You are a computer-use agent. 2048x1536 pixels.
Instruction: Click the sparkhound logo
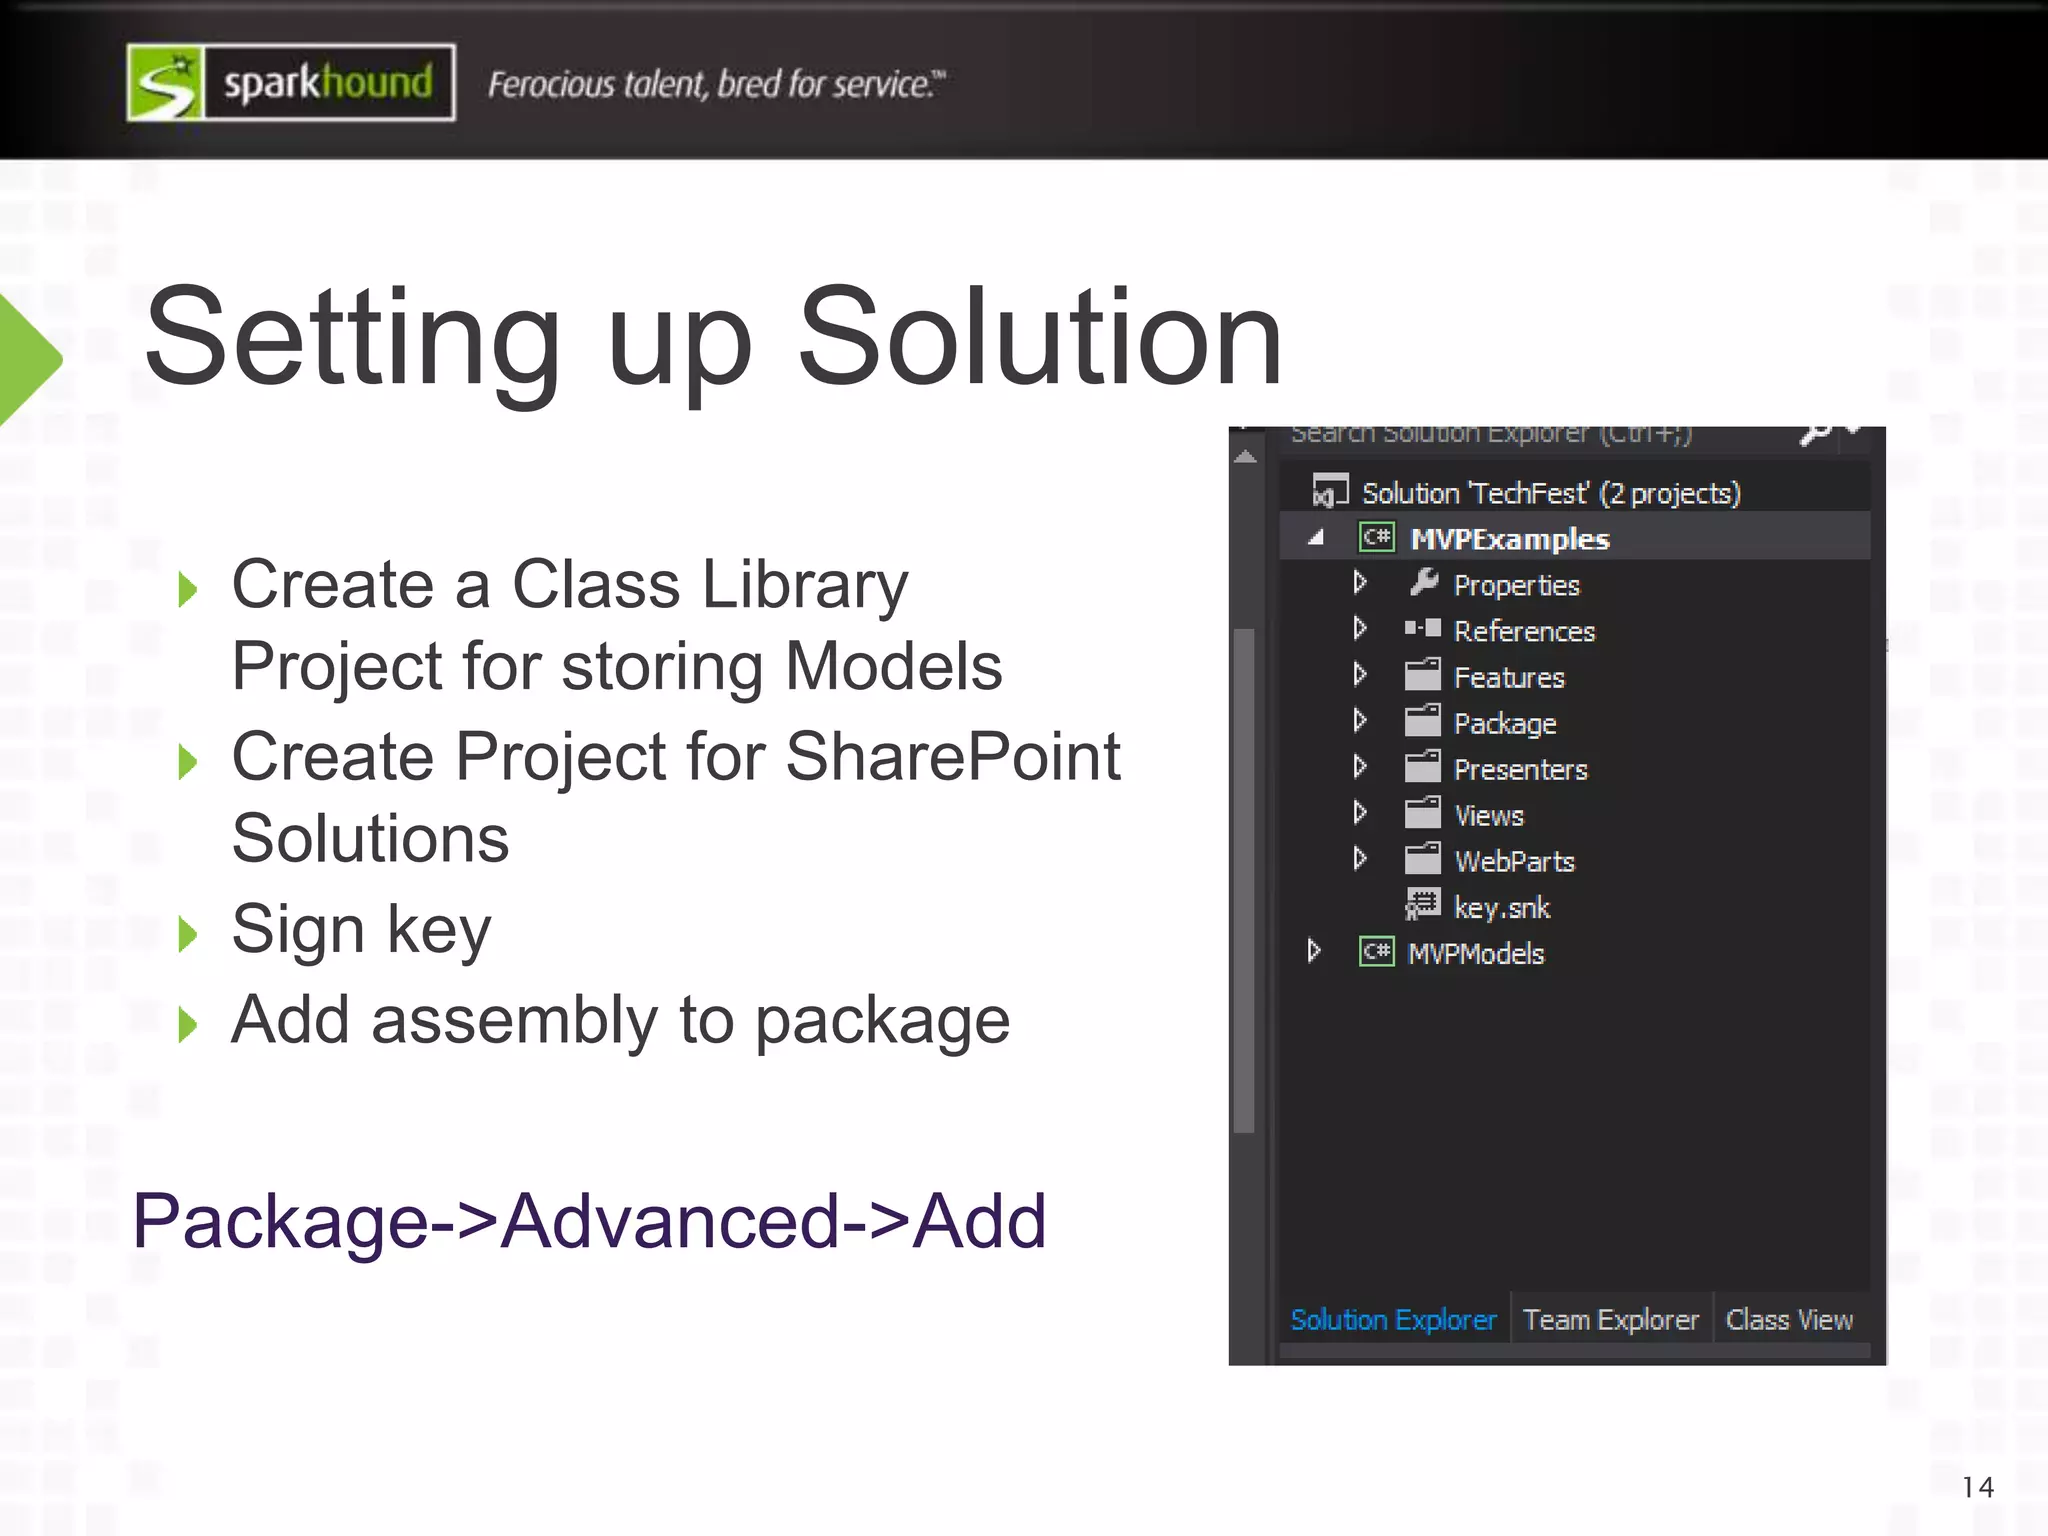coord(291,82)
